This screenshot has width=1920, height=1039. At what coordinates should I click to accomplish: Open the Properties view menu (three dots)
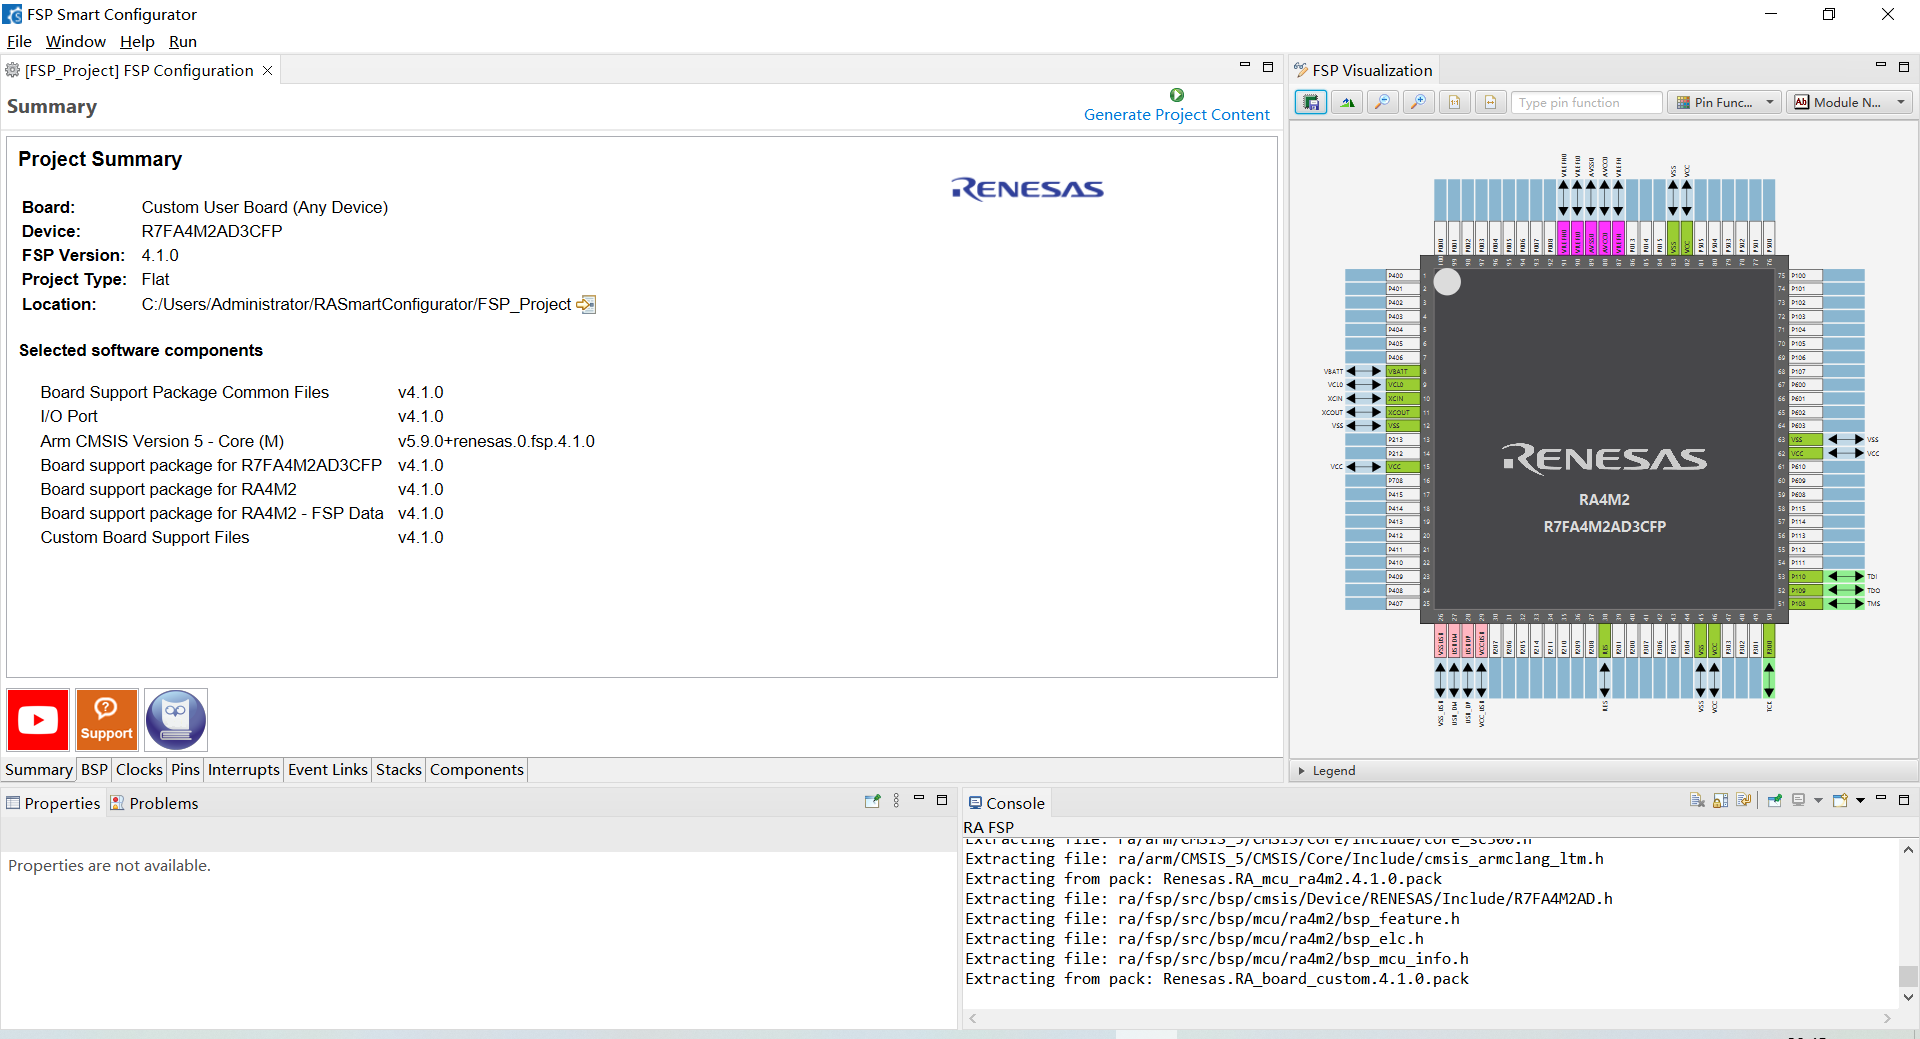[x=896, y=801]
